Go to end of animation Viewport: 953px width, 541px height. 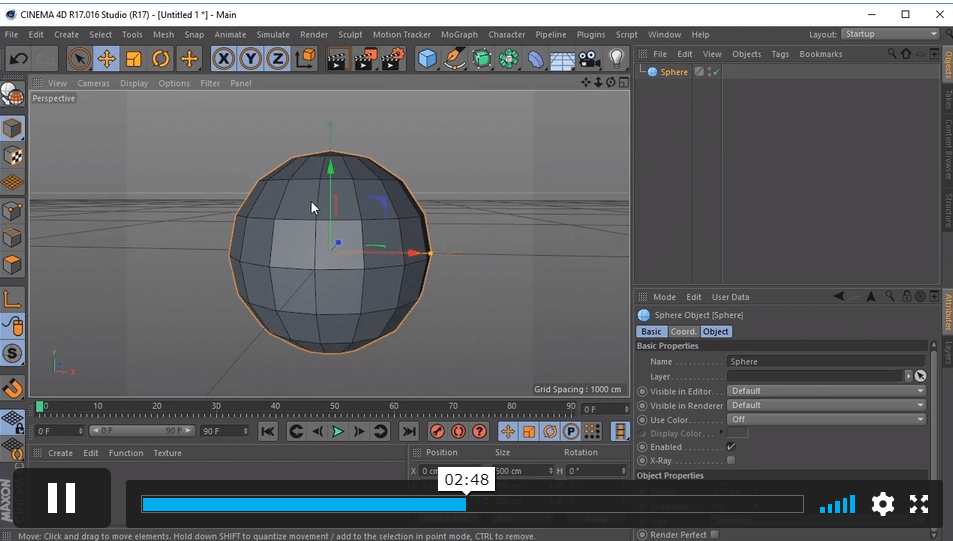click(409, 432)
